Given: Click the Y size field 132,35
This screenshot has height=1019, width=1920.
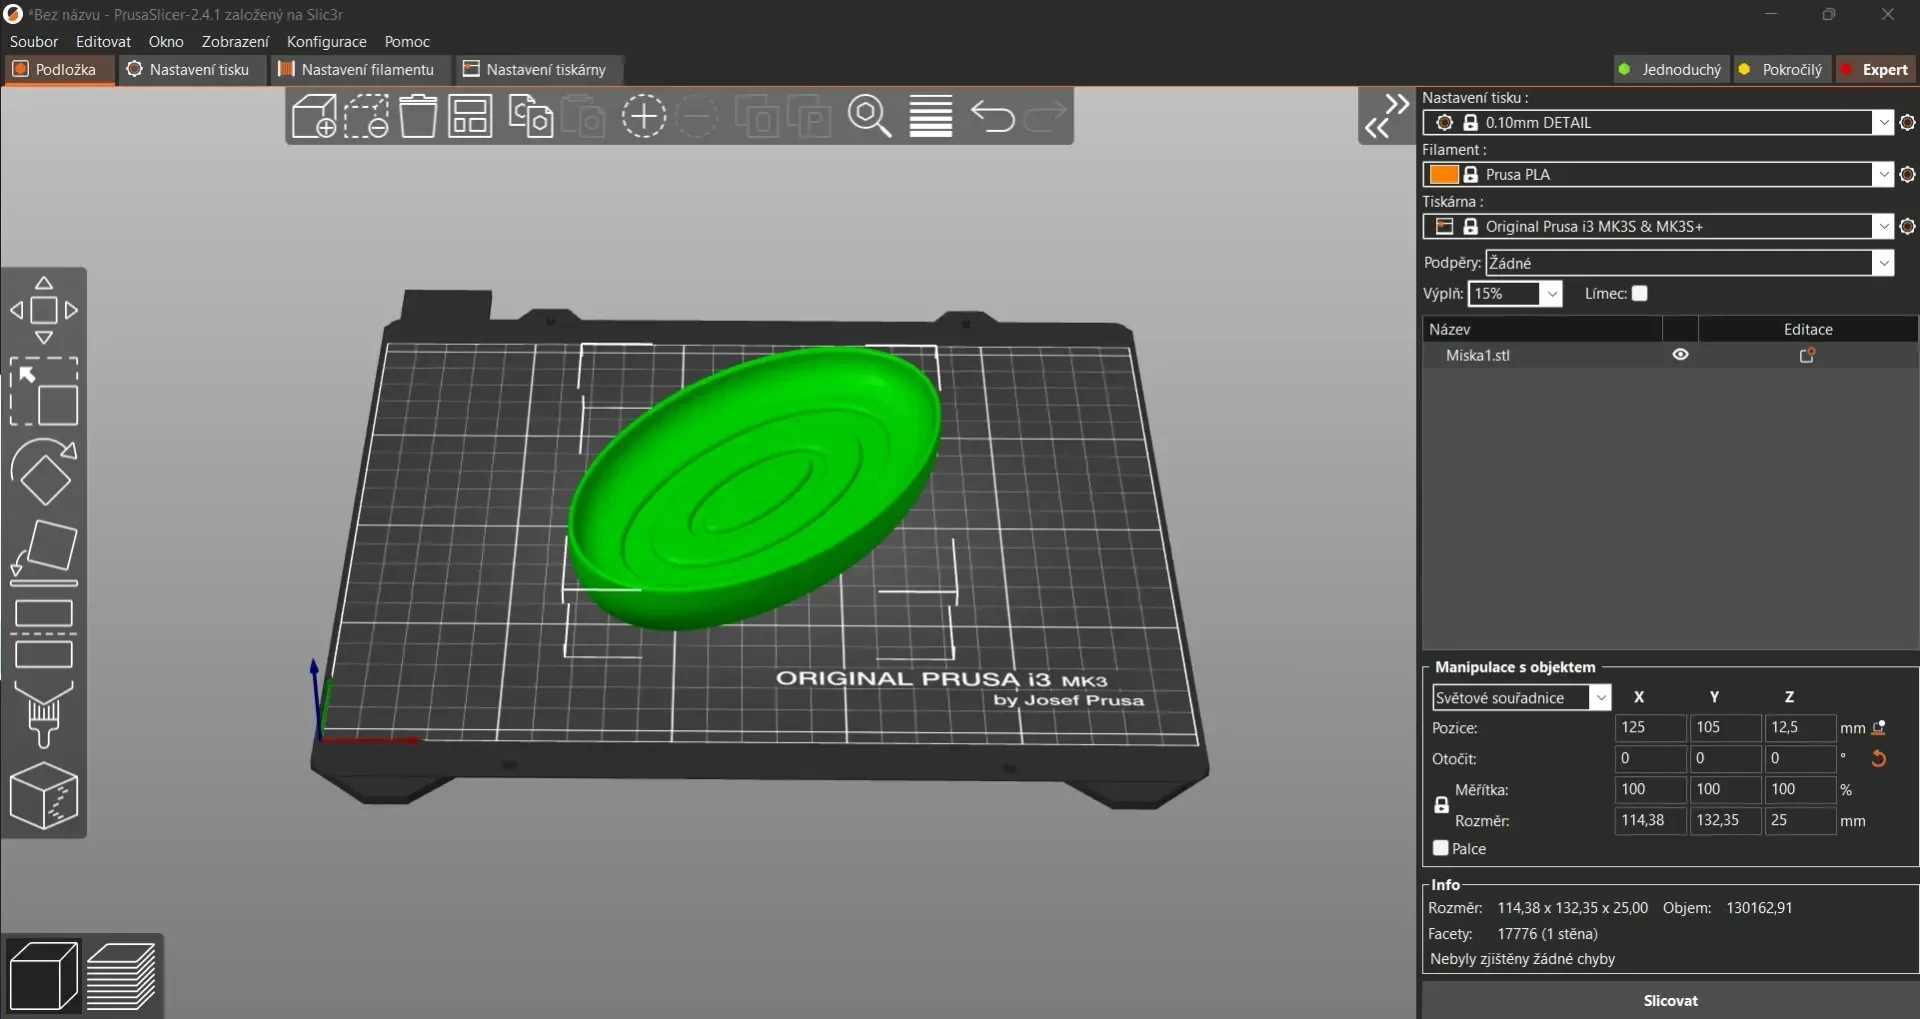Looking at the screenshot, I should [1725, 821].
